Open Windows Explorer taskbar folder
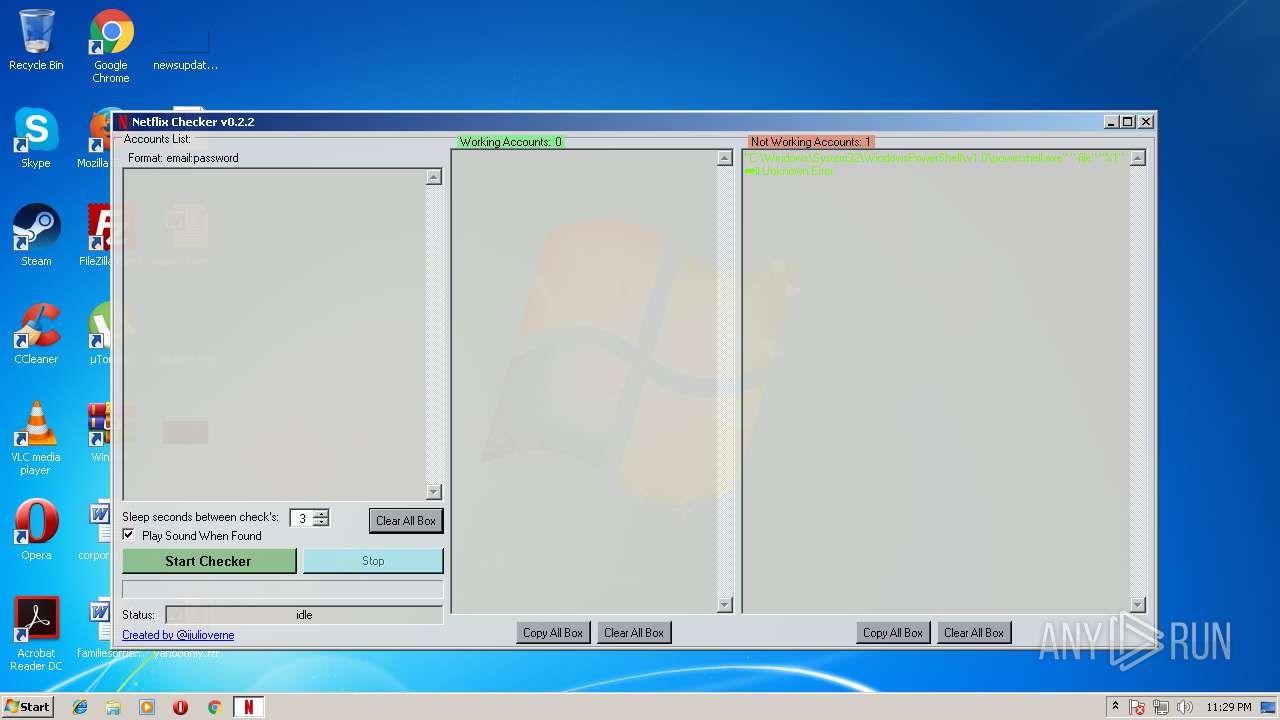 (113, 707)
